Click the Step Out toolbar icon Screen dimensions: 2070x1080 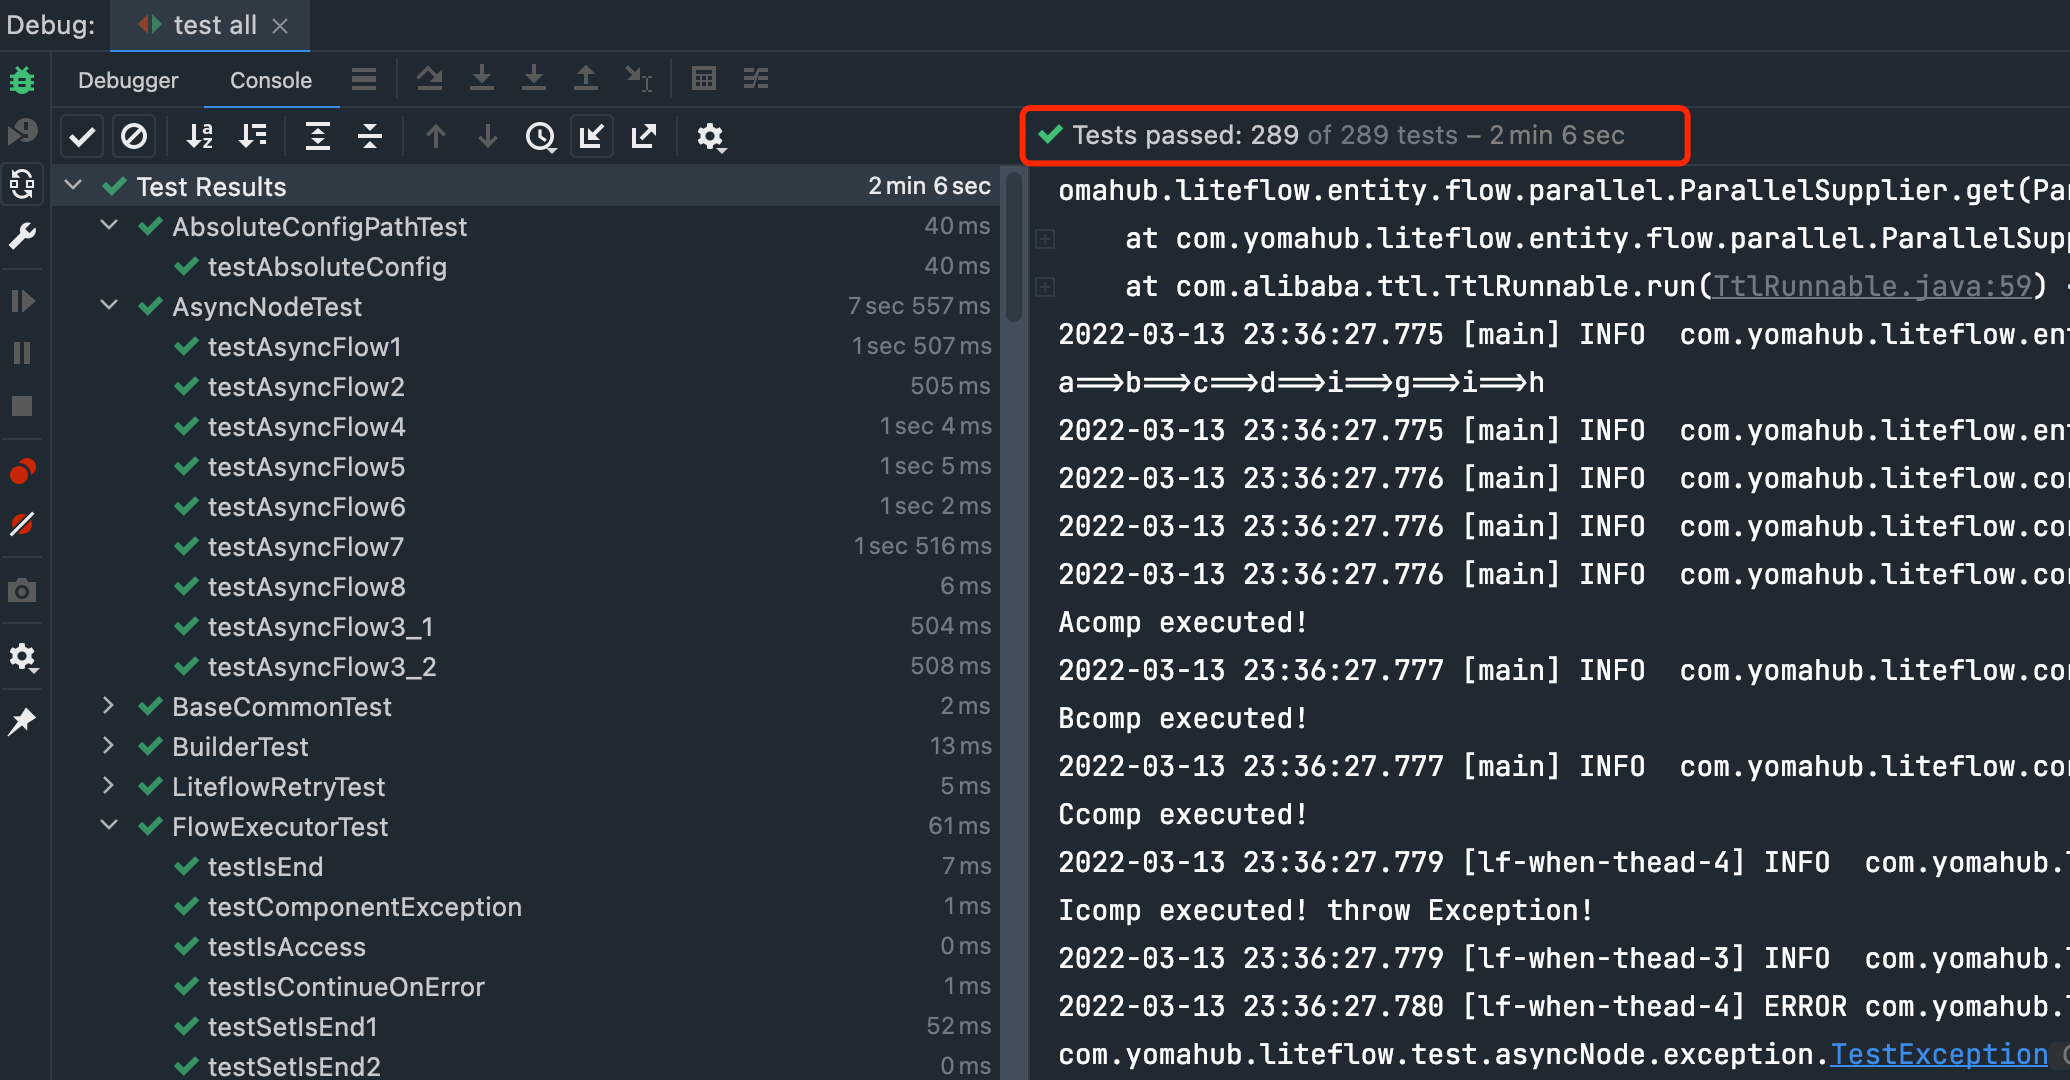tap(586, 78)
